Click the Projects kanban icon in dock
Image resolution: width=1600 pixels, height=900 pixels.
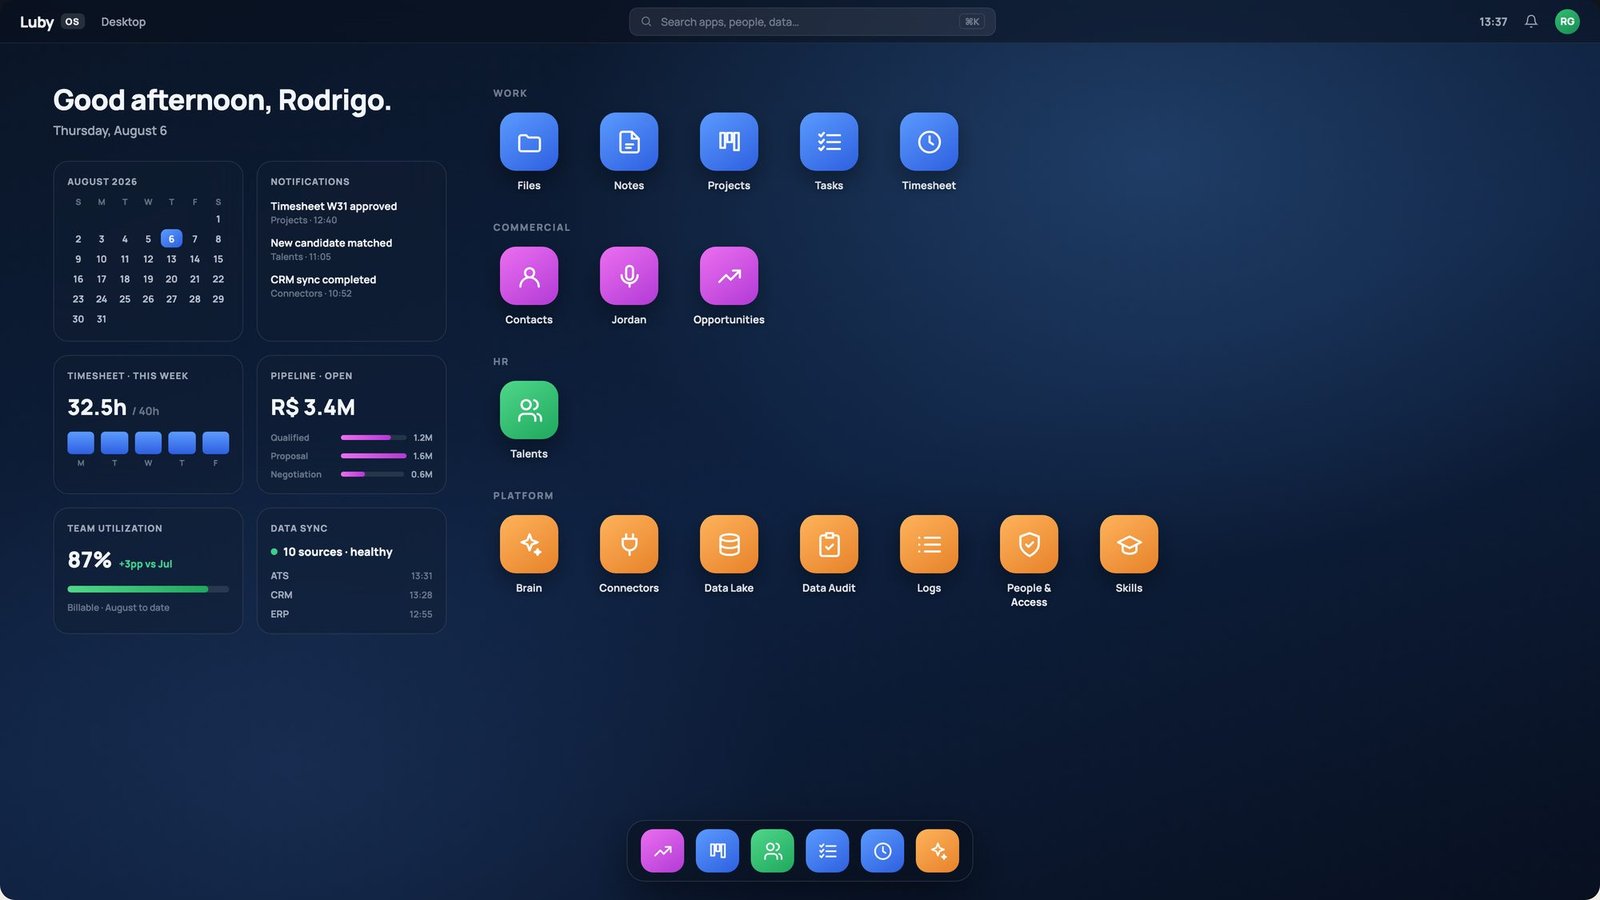coord(717,851)
